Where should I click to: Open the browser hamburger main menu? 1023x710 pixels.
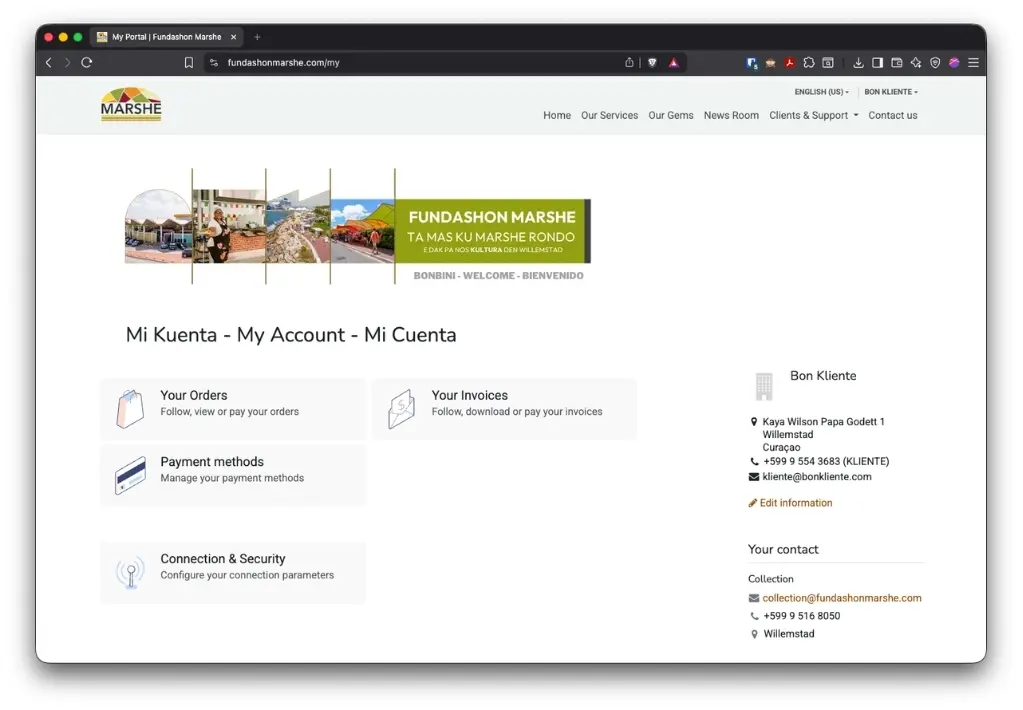pyautogui.click(x=973, y=63)
